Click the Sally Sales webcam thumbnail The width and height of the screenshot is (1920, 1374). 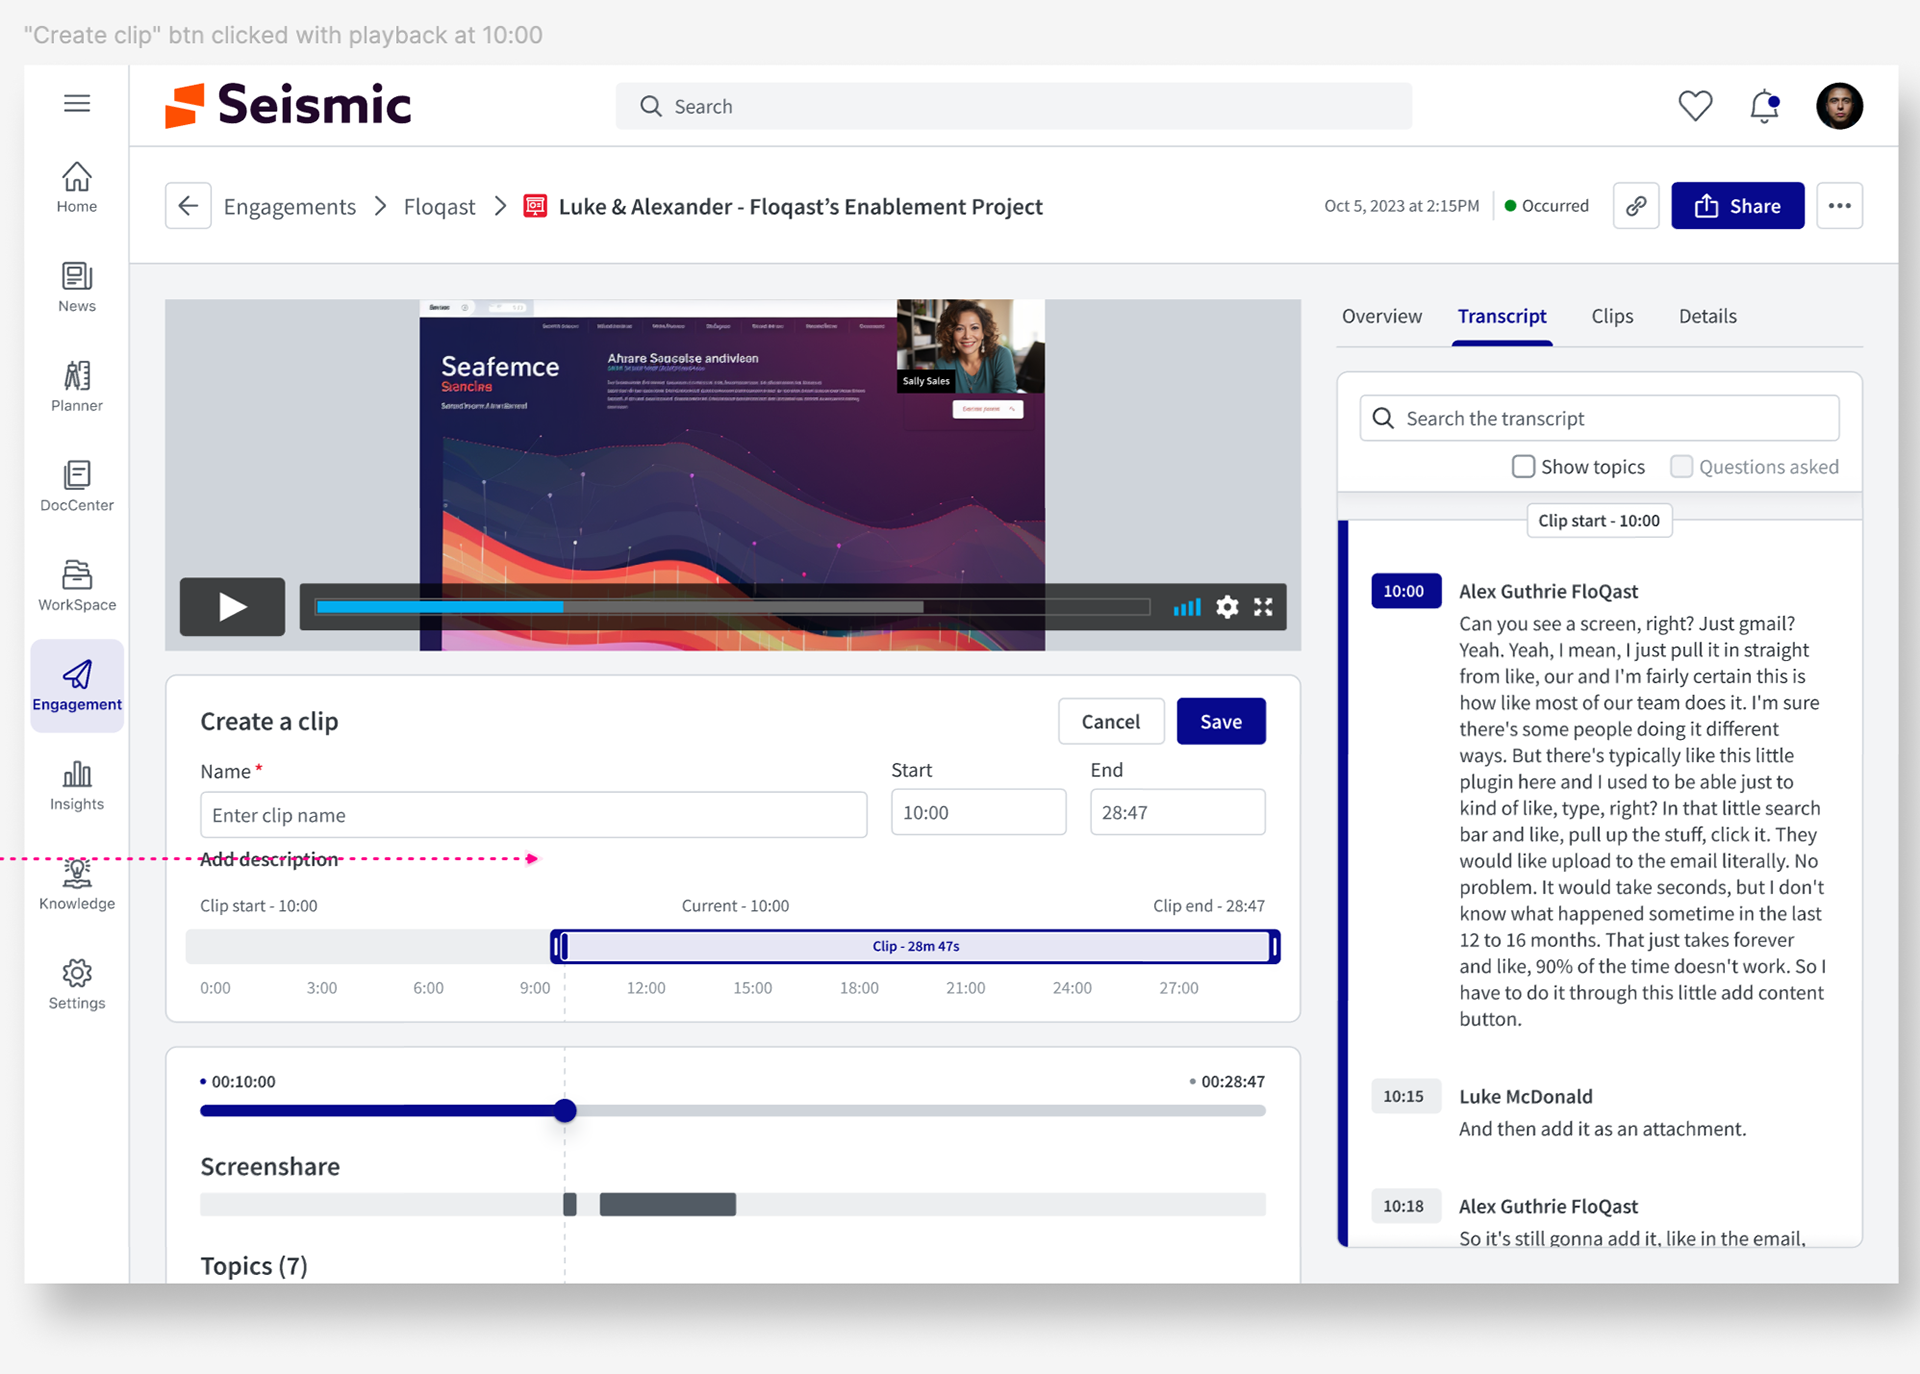click(x=970, y=346)
